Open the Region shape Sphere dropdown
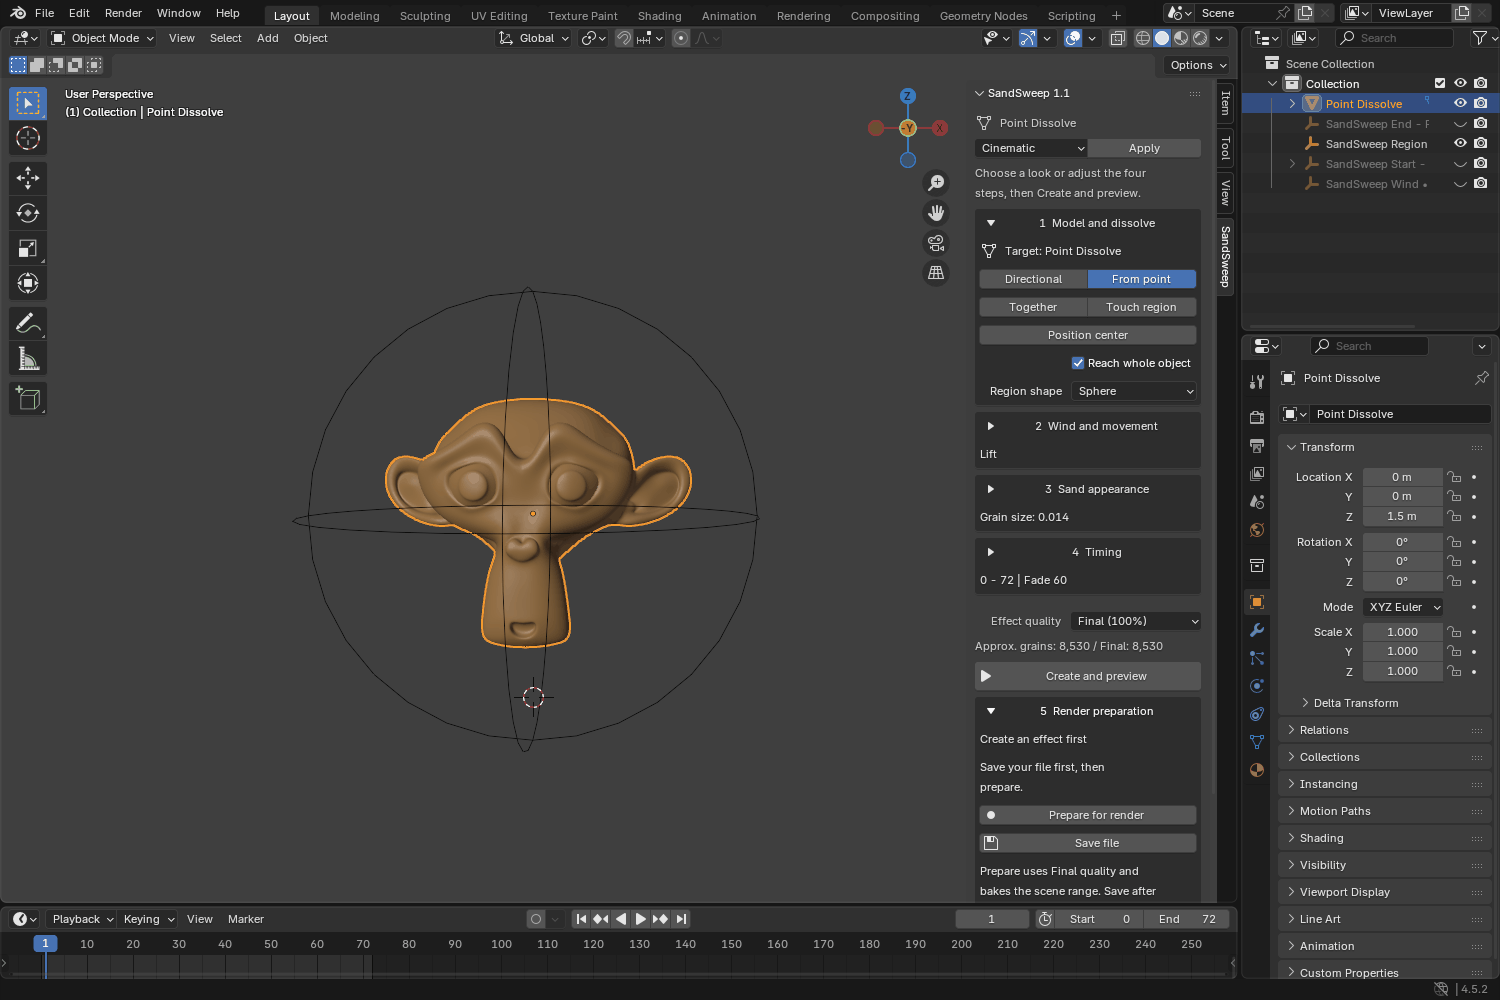This screenshot has height=1000, width=1500. pos(1134,391)
